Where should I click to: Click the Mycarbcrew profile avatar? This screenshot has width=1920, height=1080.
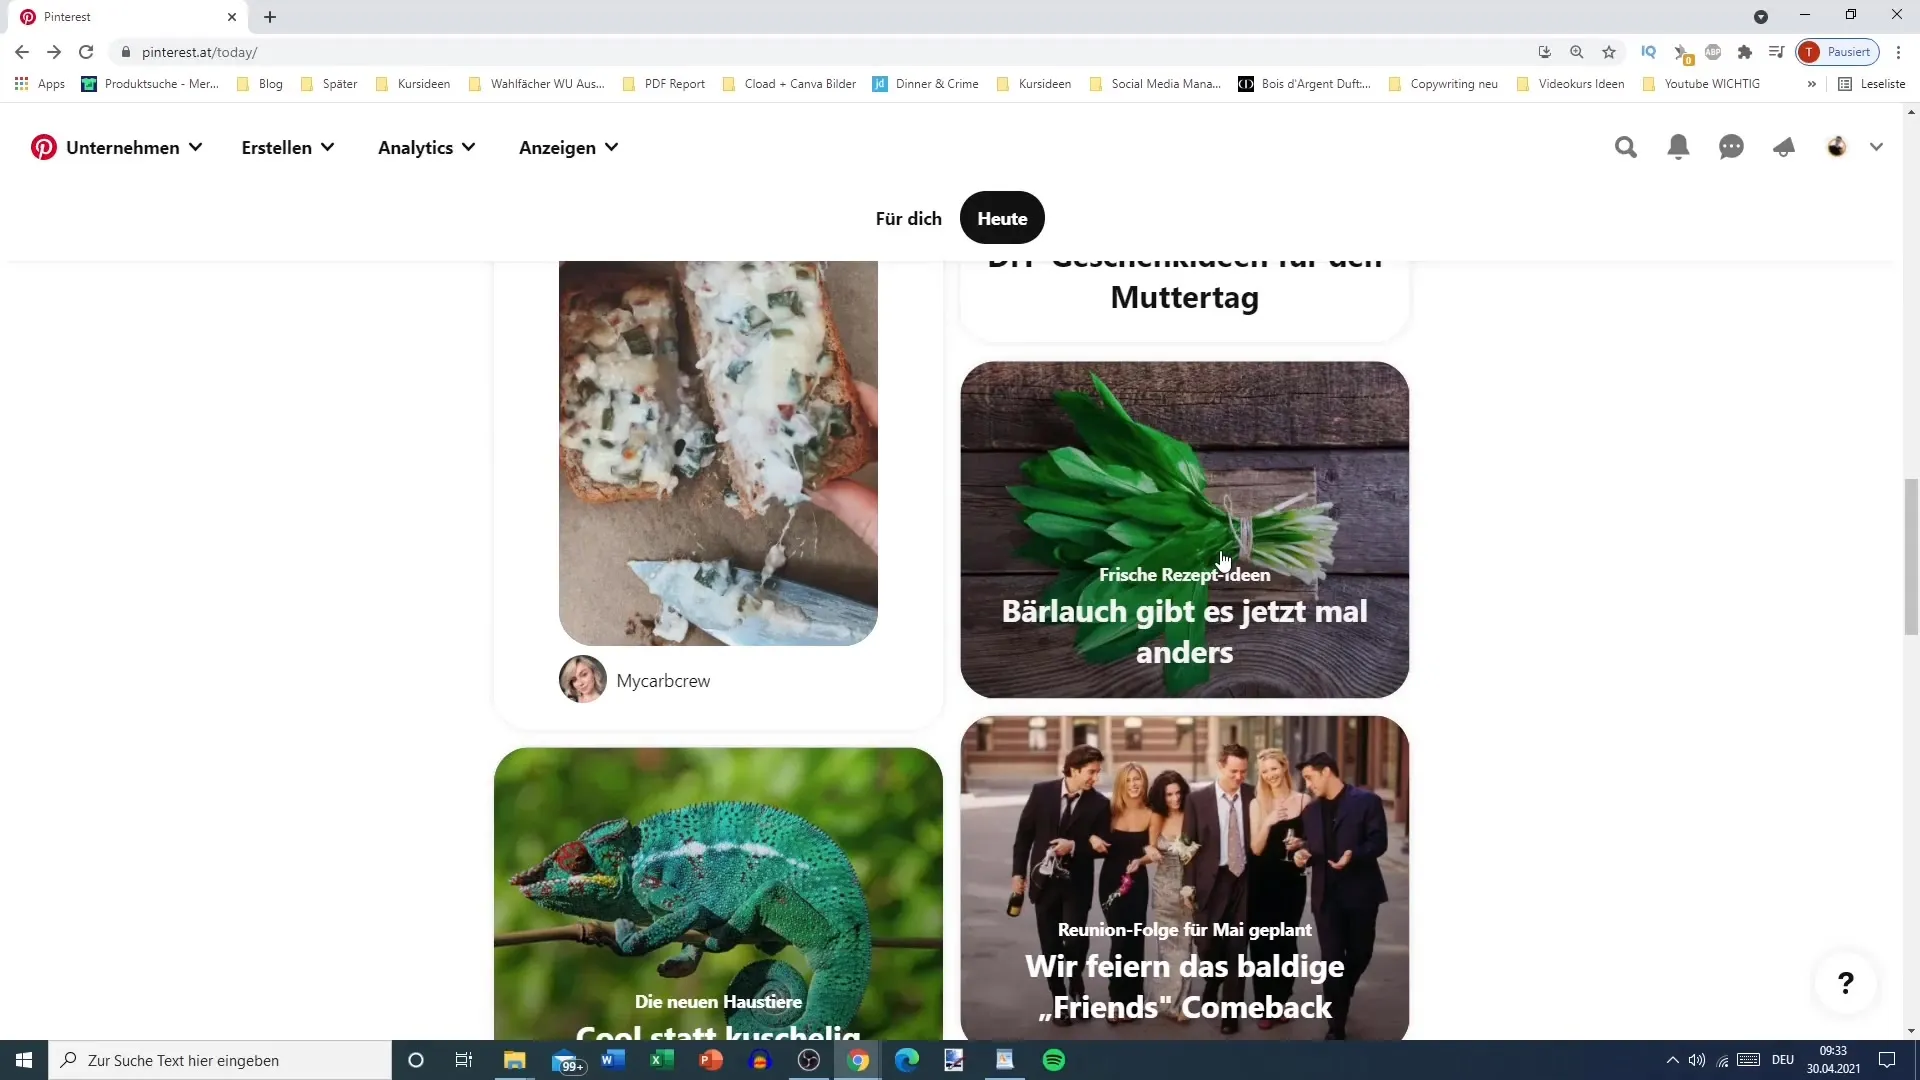(x=582, y=680)
